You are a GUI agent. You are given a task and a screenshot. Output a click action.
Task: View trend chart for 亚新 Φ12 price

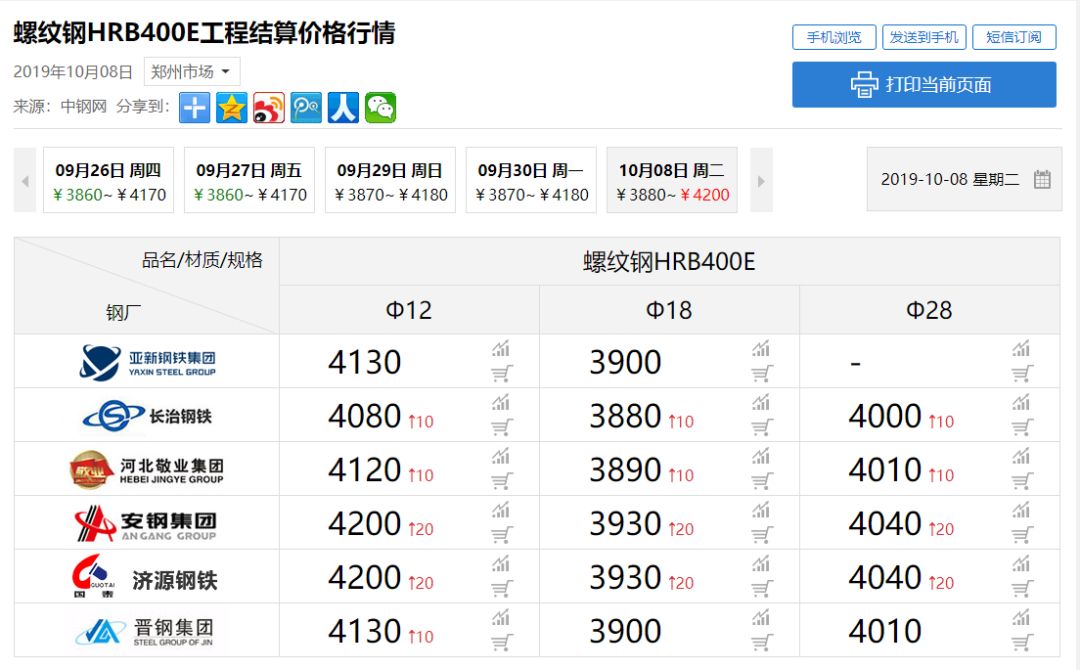501,348
